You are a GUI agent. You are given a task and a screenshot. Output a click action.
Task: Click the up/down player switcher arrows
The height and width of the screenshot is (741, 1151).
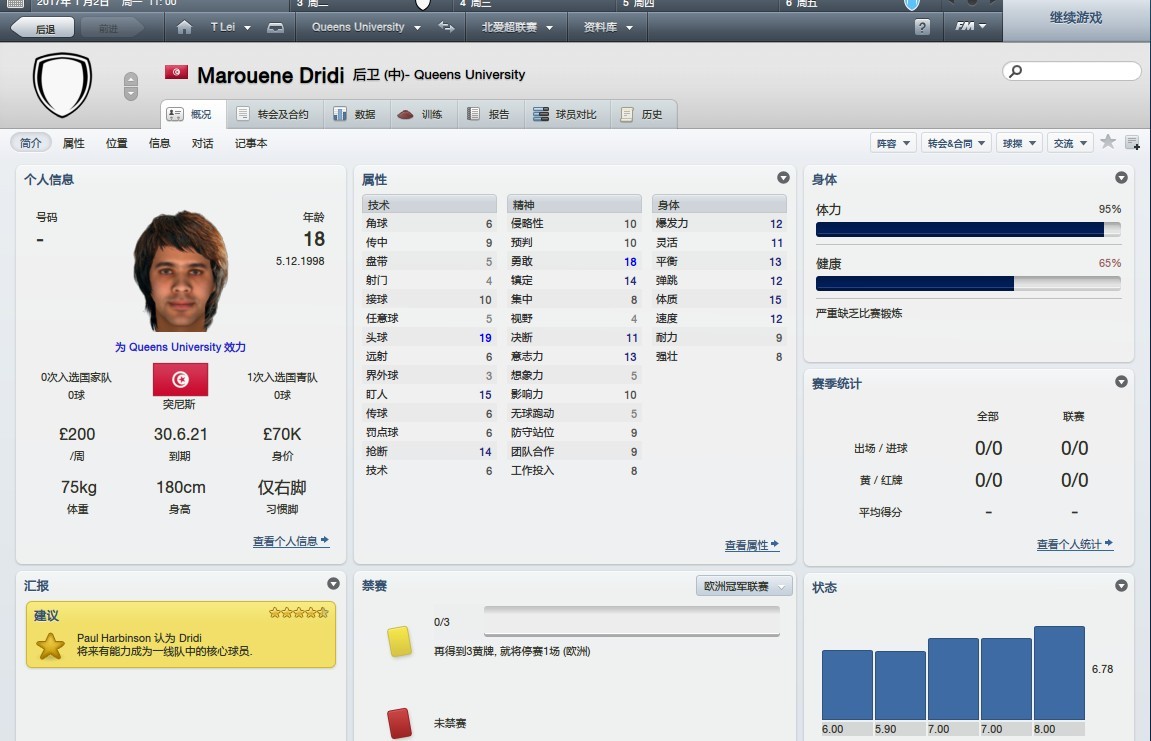(x=131, y=87)
